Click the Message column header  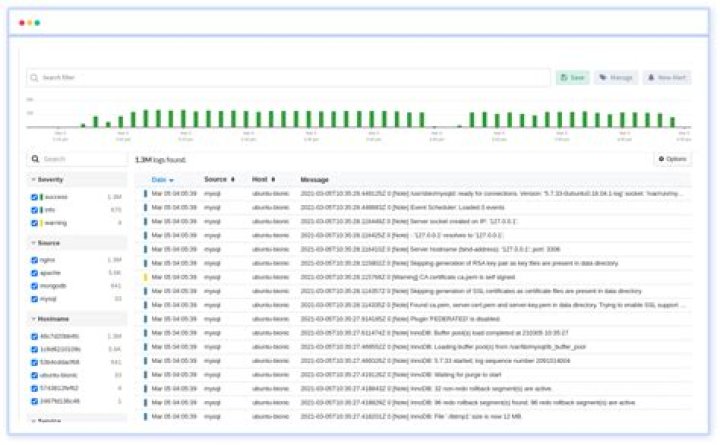(x=315, y=179)
